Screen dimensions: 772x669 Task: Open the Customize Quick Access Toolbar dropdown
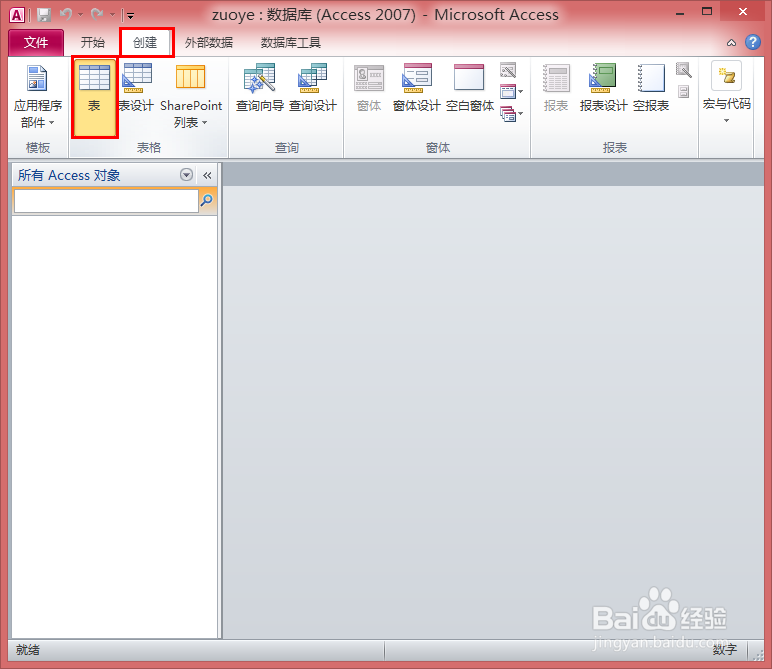click(130, 16)
